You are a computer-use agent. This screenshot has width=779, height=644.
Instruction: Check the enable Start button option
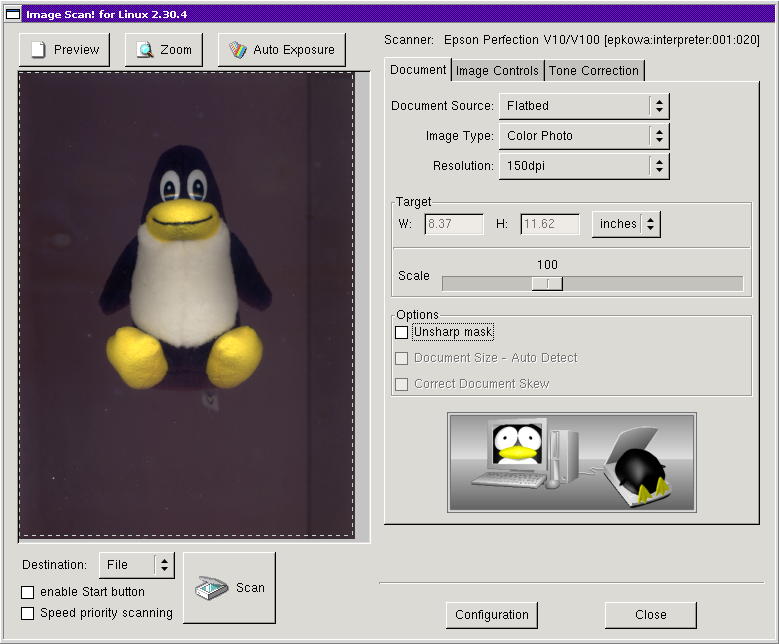click(28, 592)
